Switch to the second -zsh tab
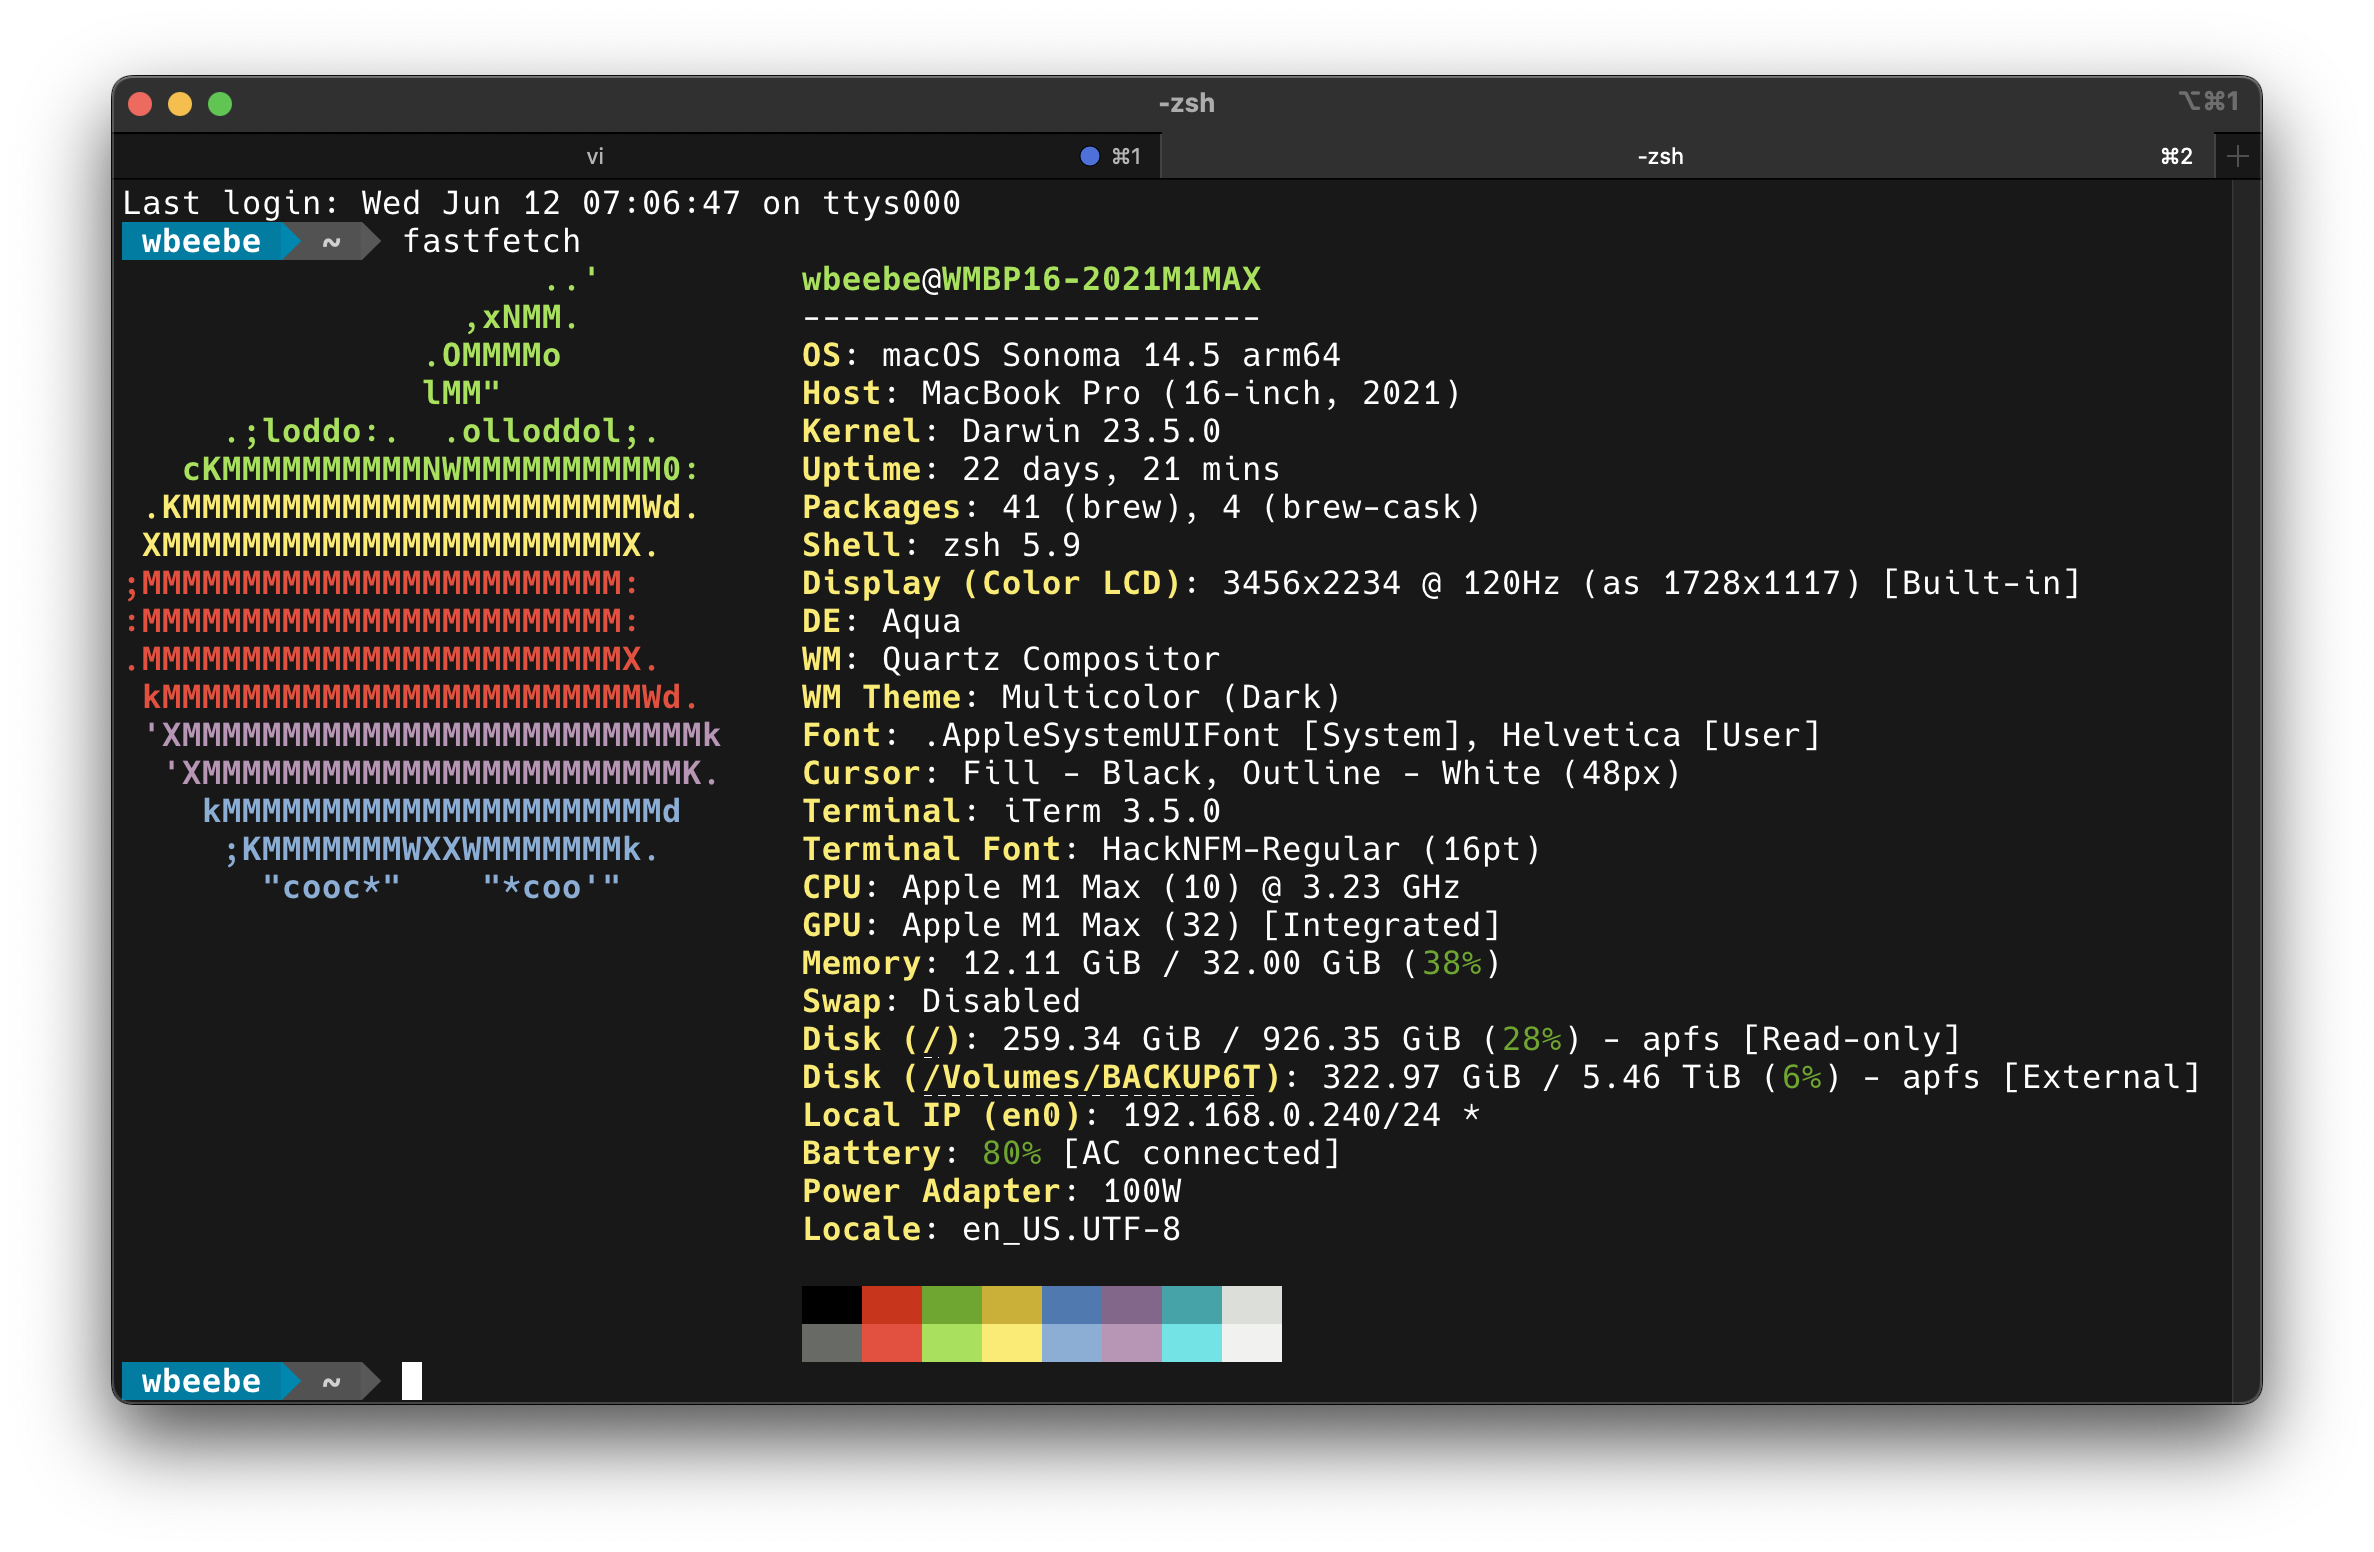 (1686, 156)
